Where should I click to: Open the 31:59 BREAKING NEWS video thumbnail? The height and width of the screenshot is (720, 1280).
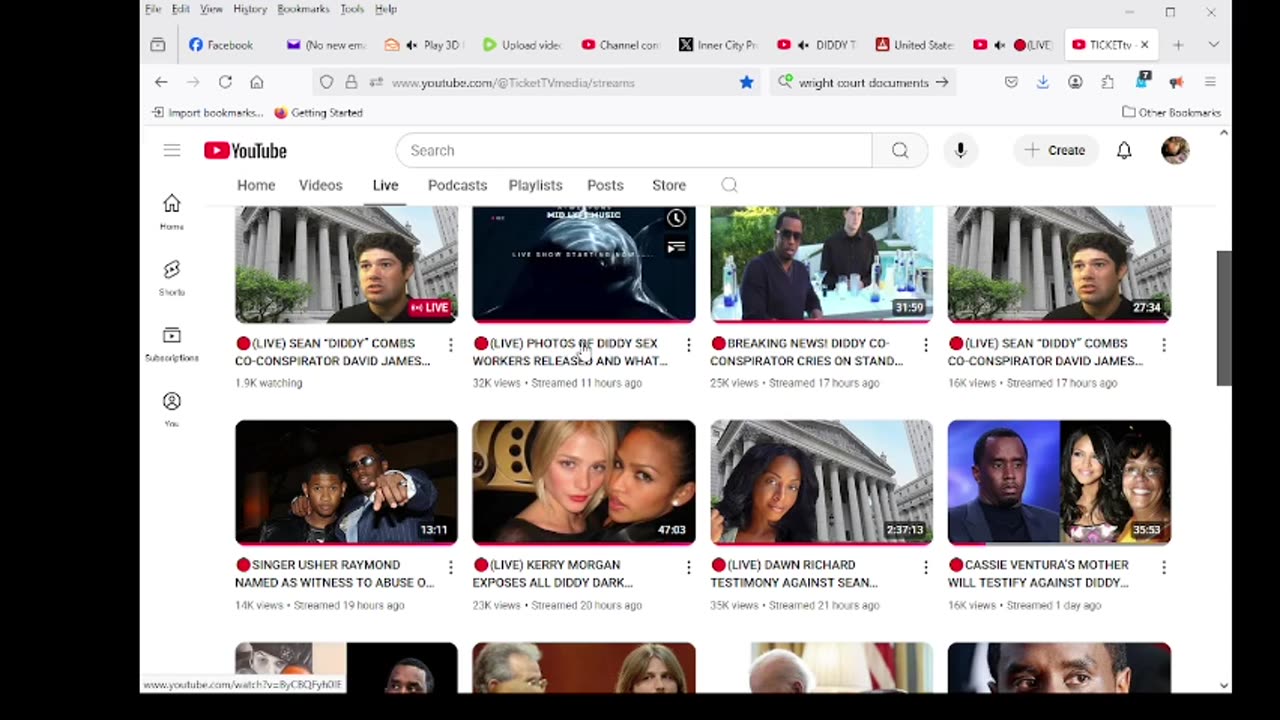click(x=821, y=264)
